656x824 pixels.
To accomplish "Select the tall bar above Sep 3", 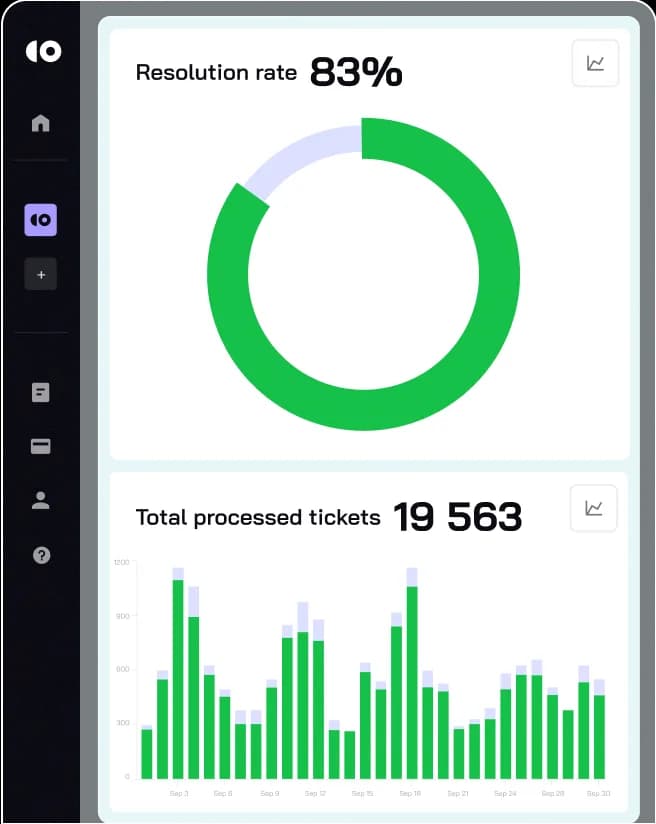I will pos(178,680).
